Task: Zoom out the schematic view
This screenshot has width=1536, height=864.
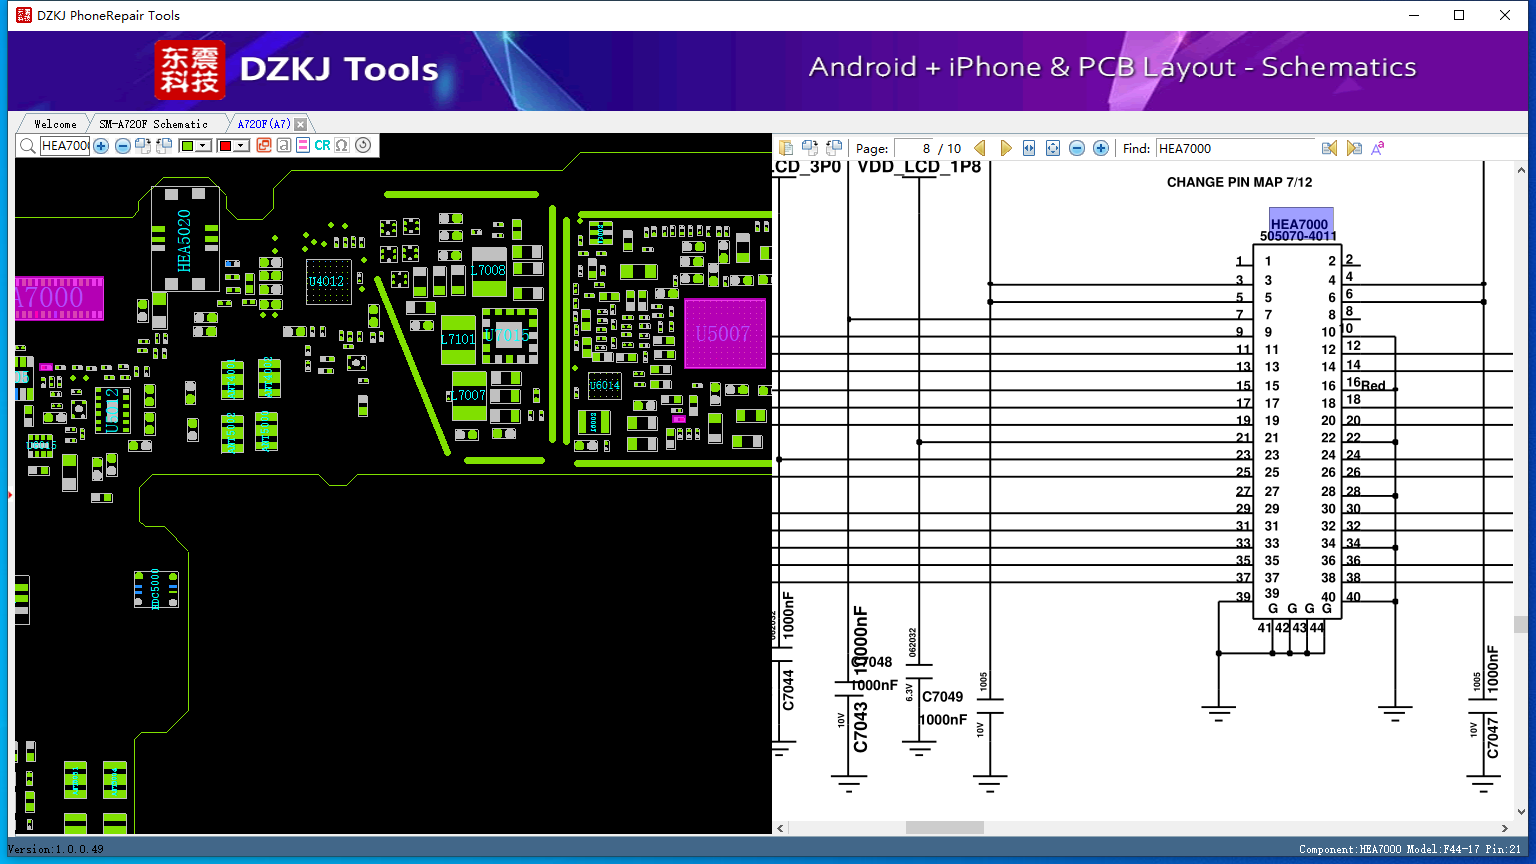Action: click(1077, 148)
